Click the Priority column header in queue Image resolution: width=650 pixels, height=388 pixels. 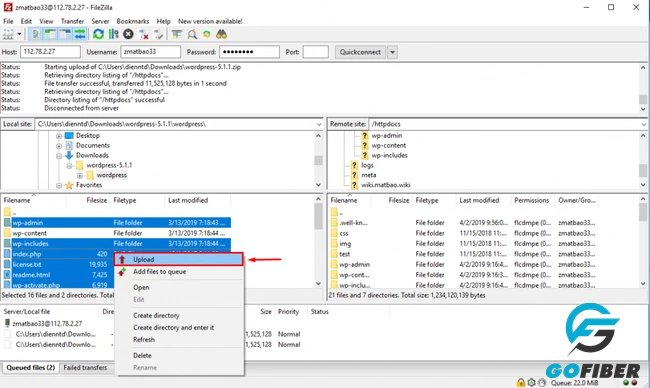(288, 312)
